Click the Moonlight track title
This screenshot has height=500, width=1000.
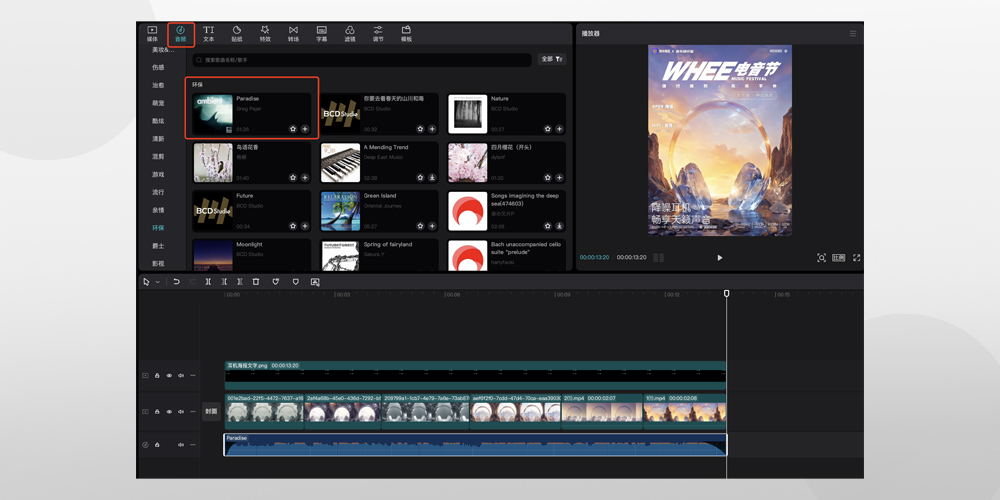point(249,244)
